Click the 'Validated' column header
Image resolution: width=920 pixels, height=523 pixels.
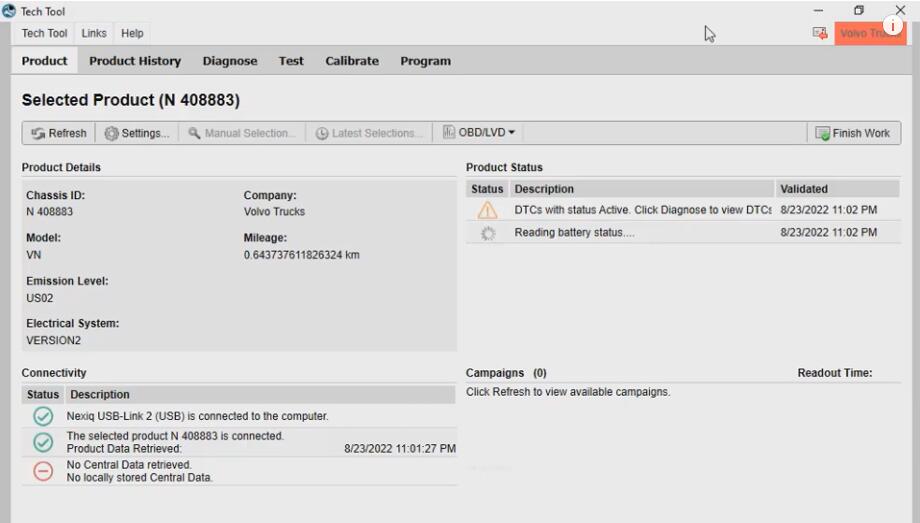[x=837, y=189]
